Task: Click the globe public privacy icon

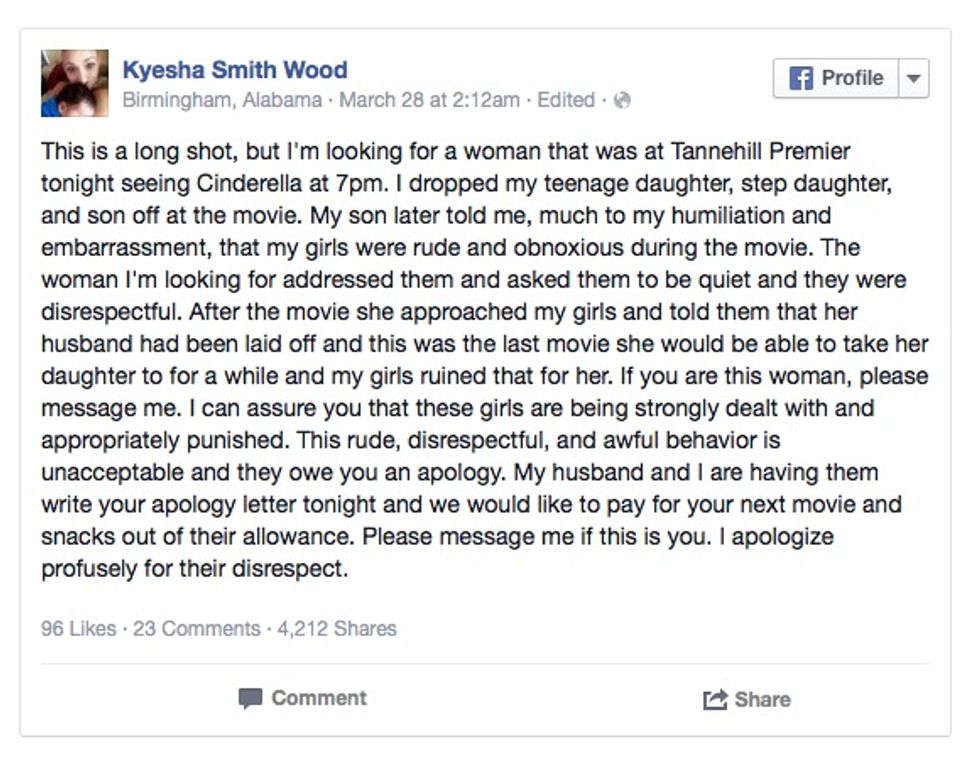Action: (x=622, y=100)
